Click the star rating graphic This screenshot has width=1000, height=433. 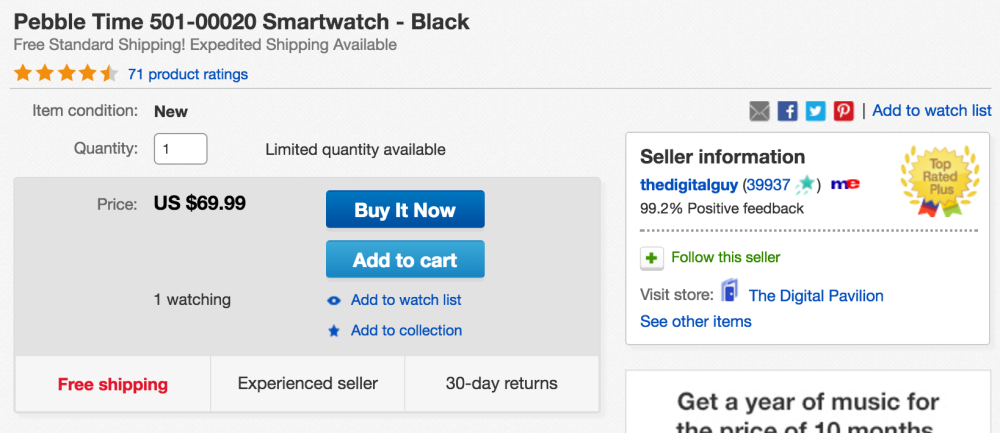[x=66, y=74]
